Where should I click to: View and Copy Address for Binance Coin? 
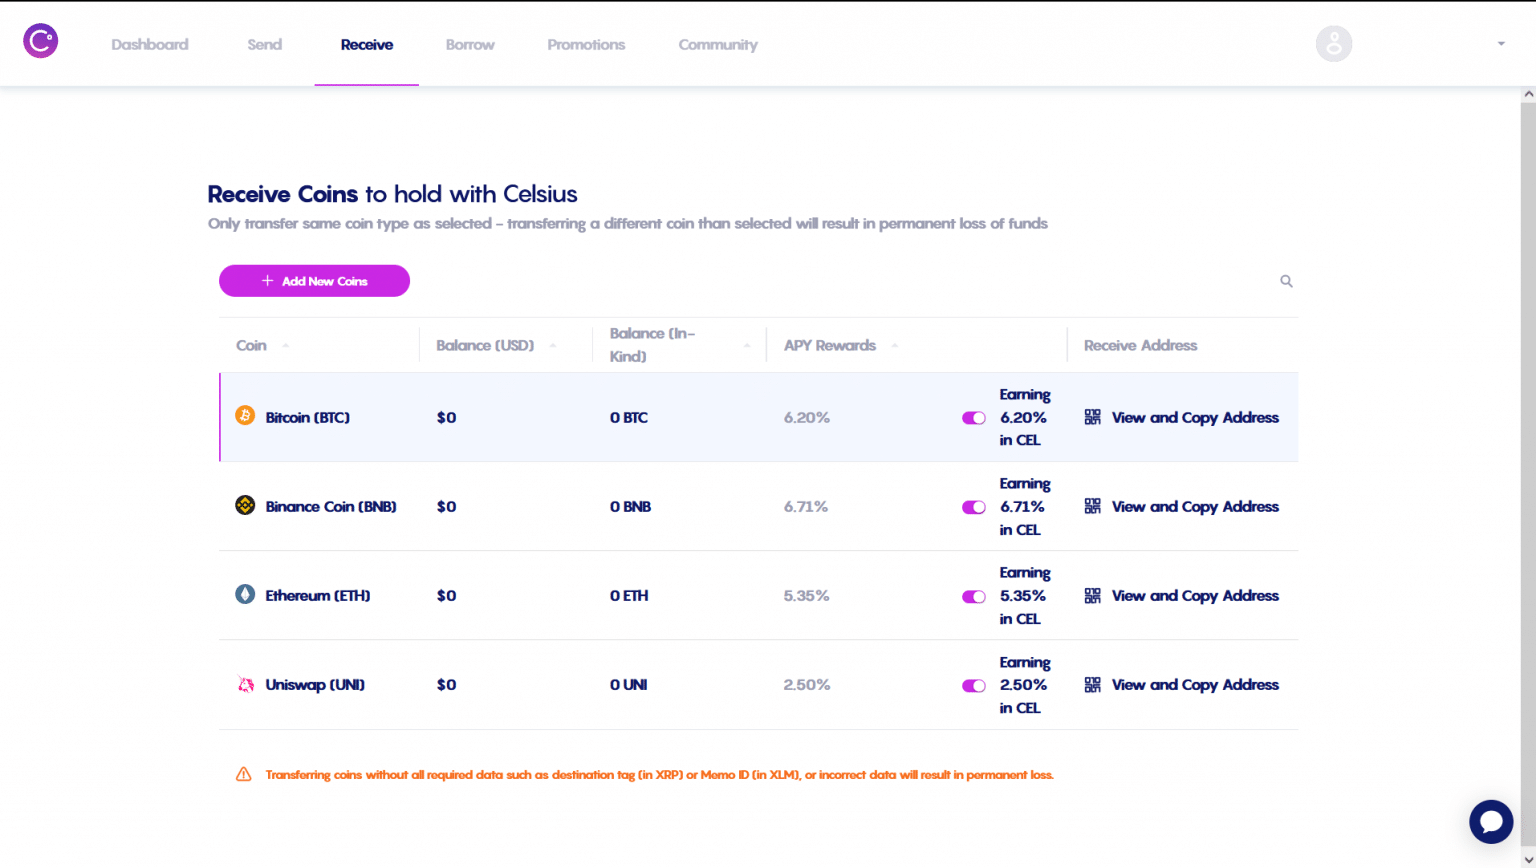1195,506
